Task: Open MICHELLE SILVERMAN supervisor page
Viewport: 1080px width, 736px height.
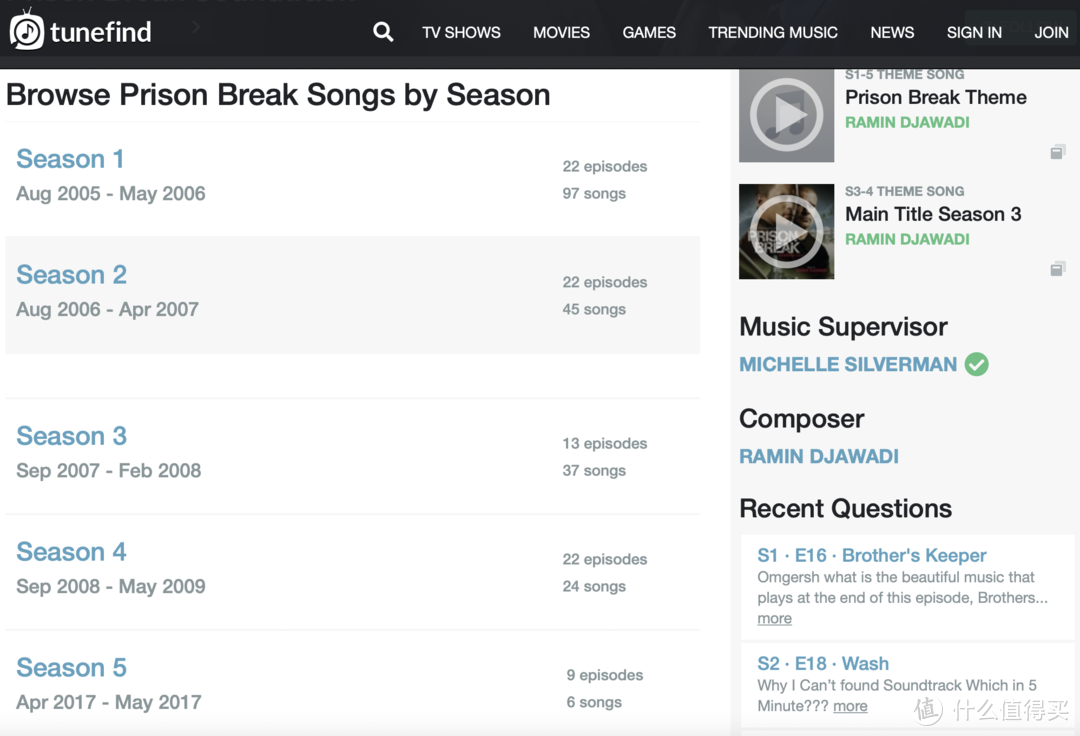Action: (848, 364)
